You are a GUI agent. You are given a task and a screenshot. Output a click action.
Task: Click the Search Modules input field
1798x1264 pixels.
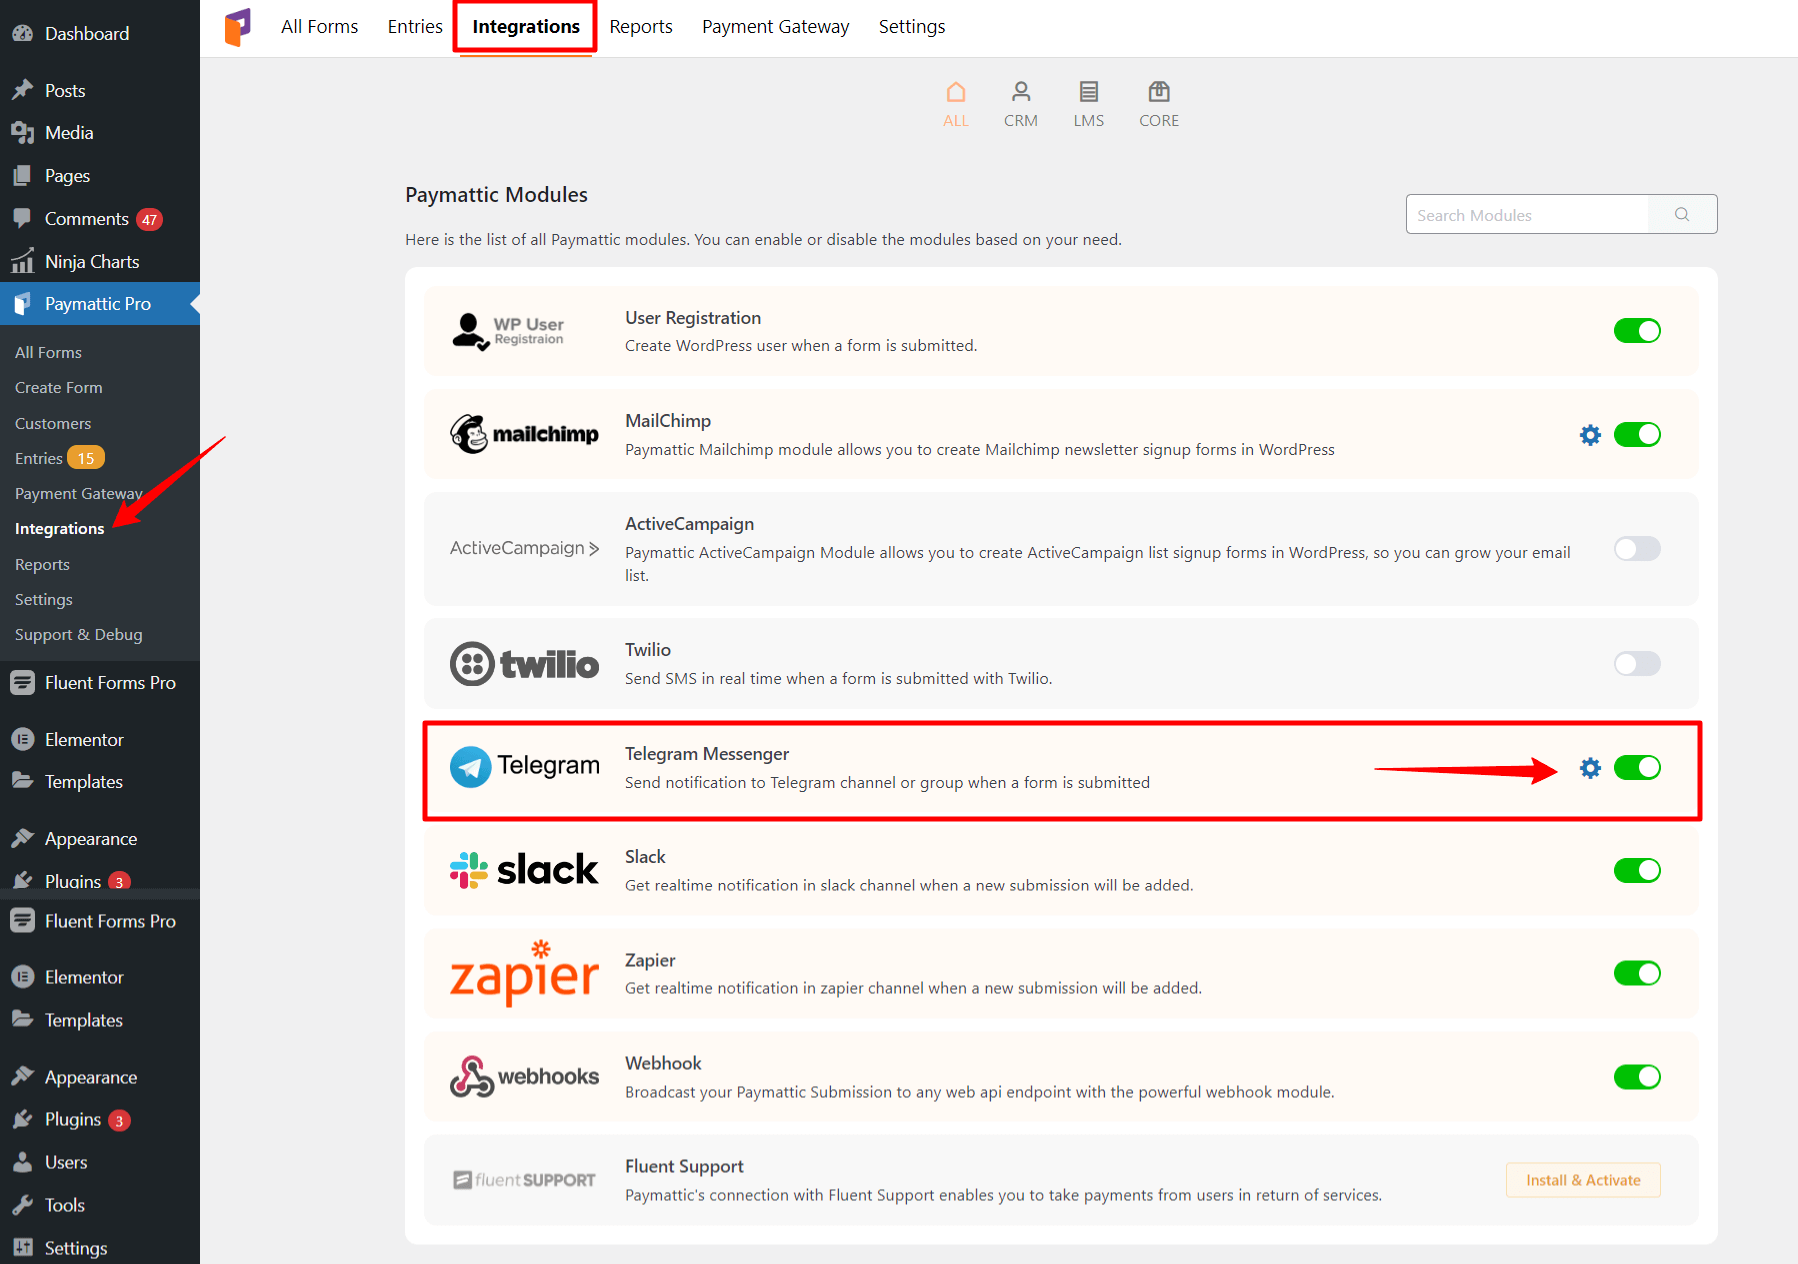(1527, 214)
